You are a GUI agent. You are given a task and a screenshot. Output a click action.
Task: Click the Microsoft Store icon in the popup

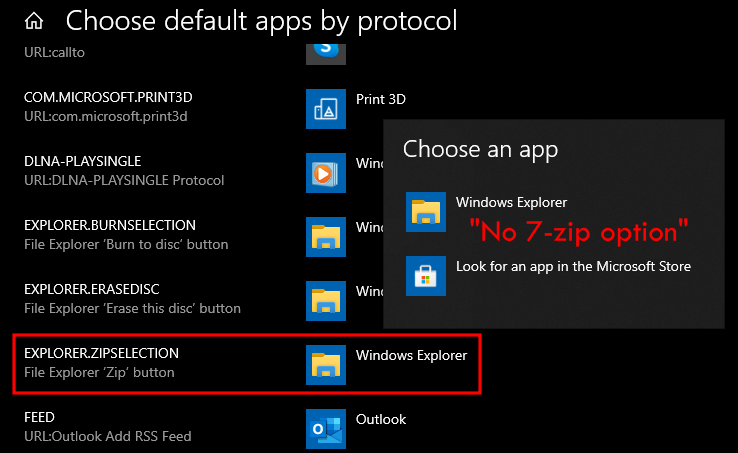426,276
